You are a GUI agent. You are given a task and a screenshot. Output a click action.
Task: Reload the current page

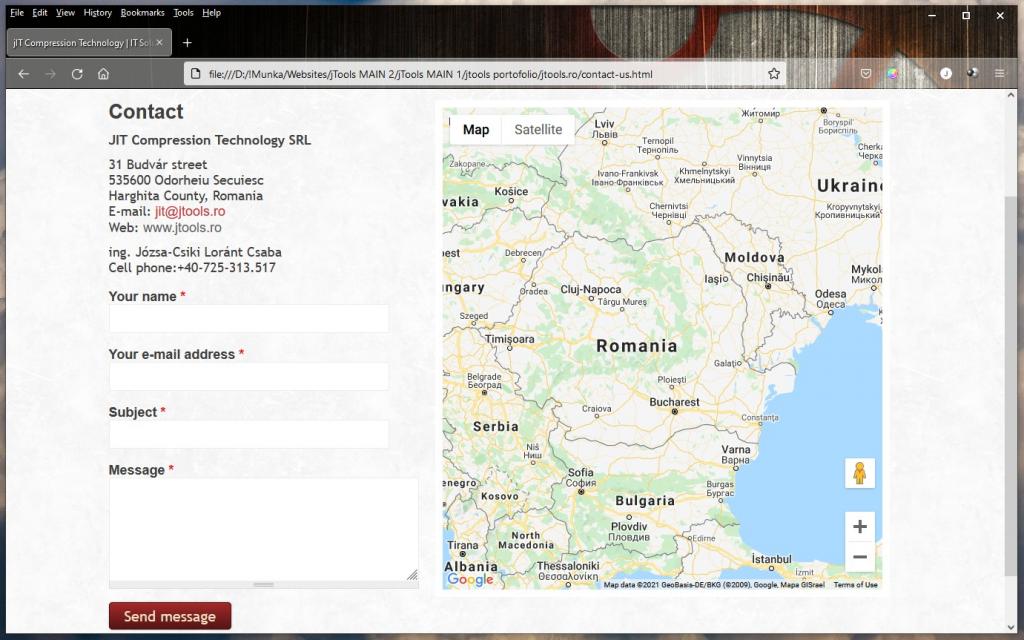click(x=77, y=74)
